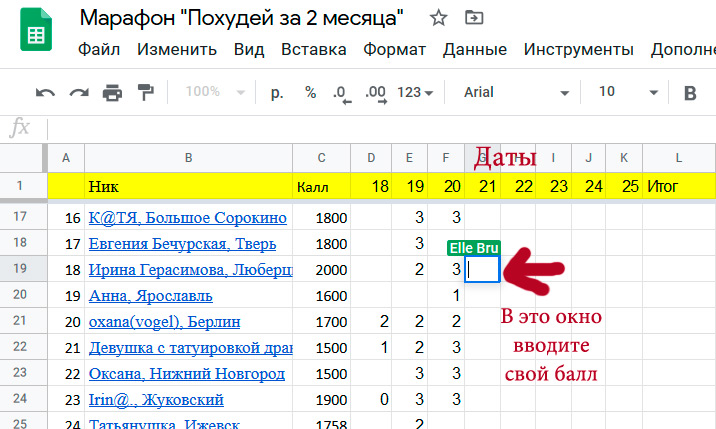Viewport: 716px width, 429px height.
Task: Expand the Arial font dropdown
Action: coord(510,92)
